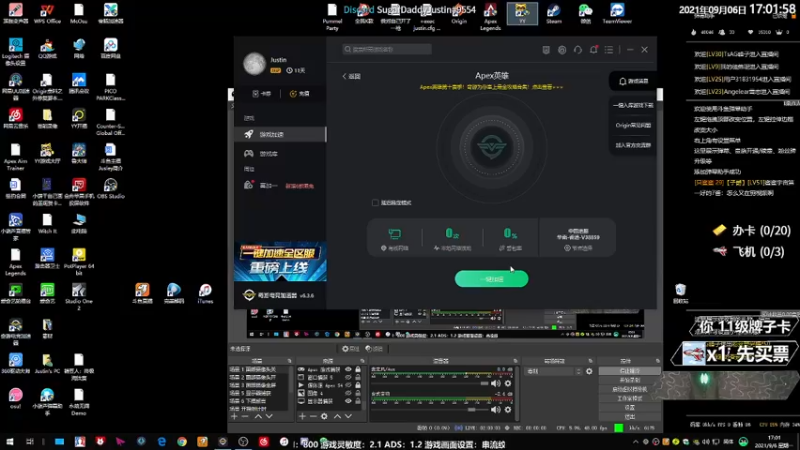Open Apex Aim Trainer desktop file

(15, 157)
